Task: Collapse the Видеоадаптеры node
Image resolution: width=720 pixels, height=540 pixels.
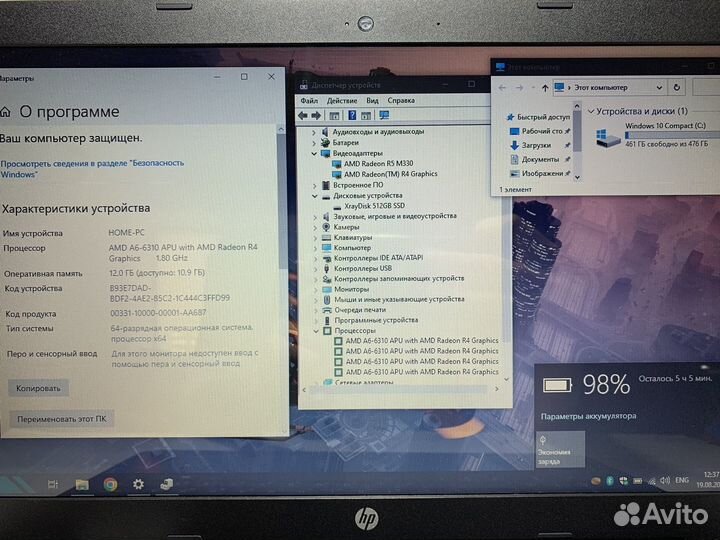Action: (314, 153)
